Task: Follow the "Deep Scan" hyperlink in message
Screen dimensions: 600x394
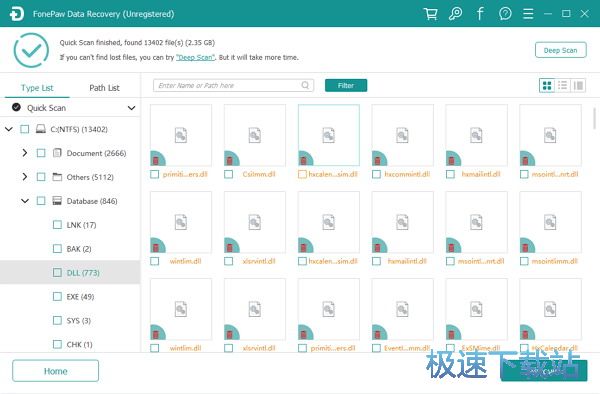Action: pos(195,57)
